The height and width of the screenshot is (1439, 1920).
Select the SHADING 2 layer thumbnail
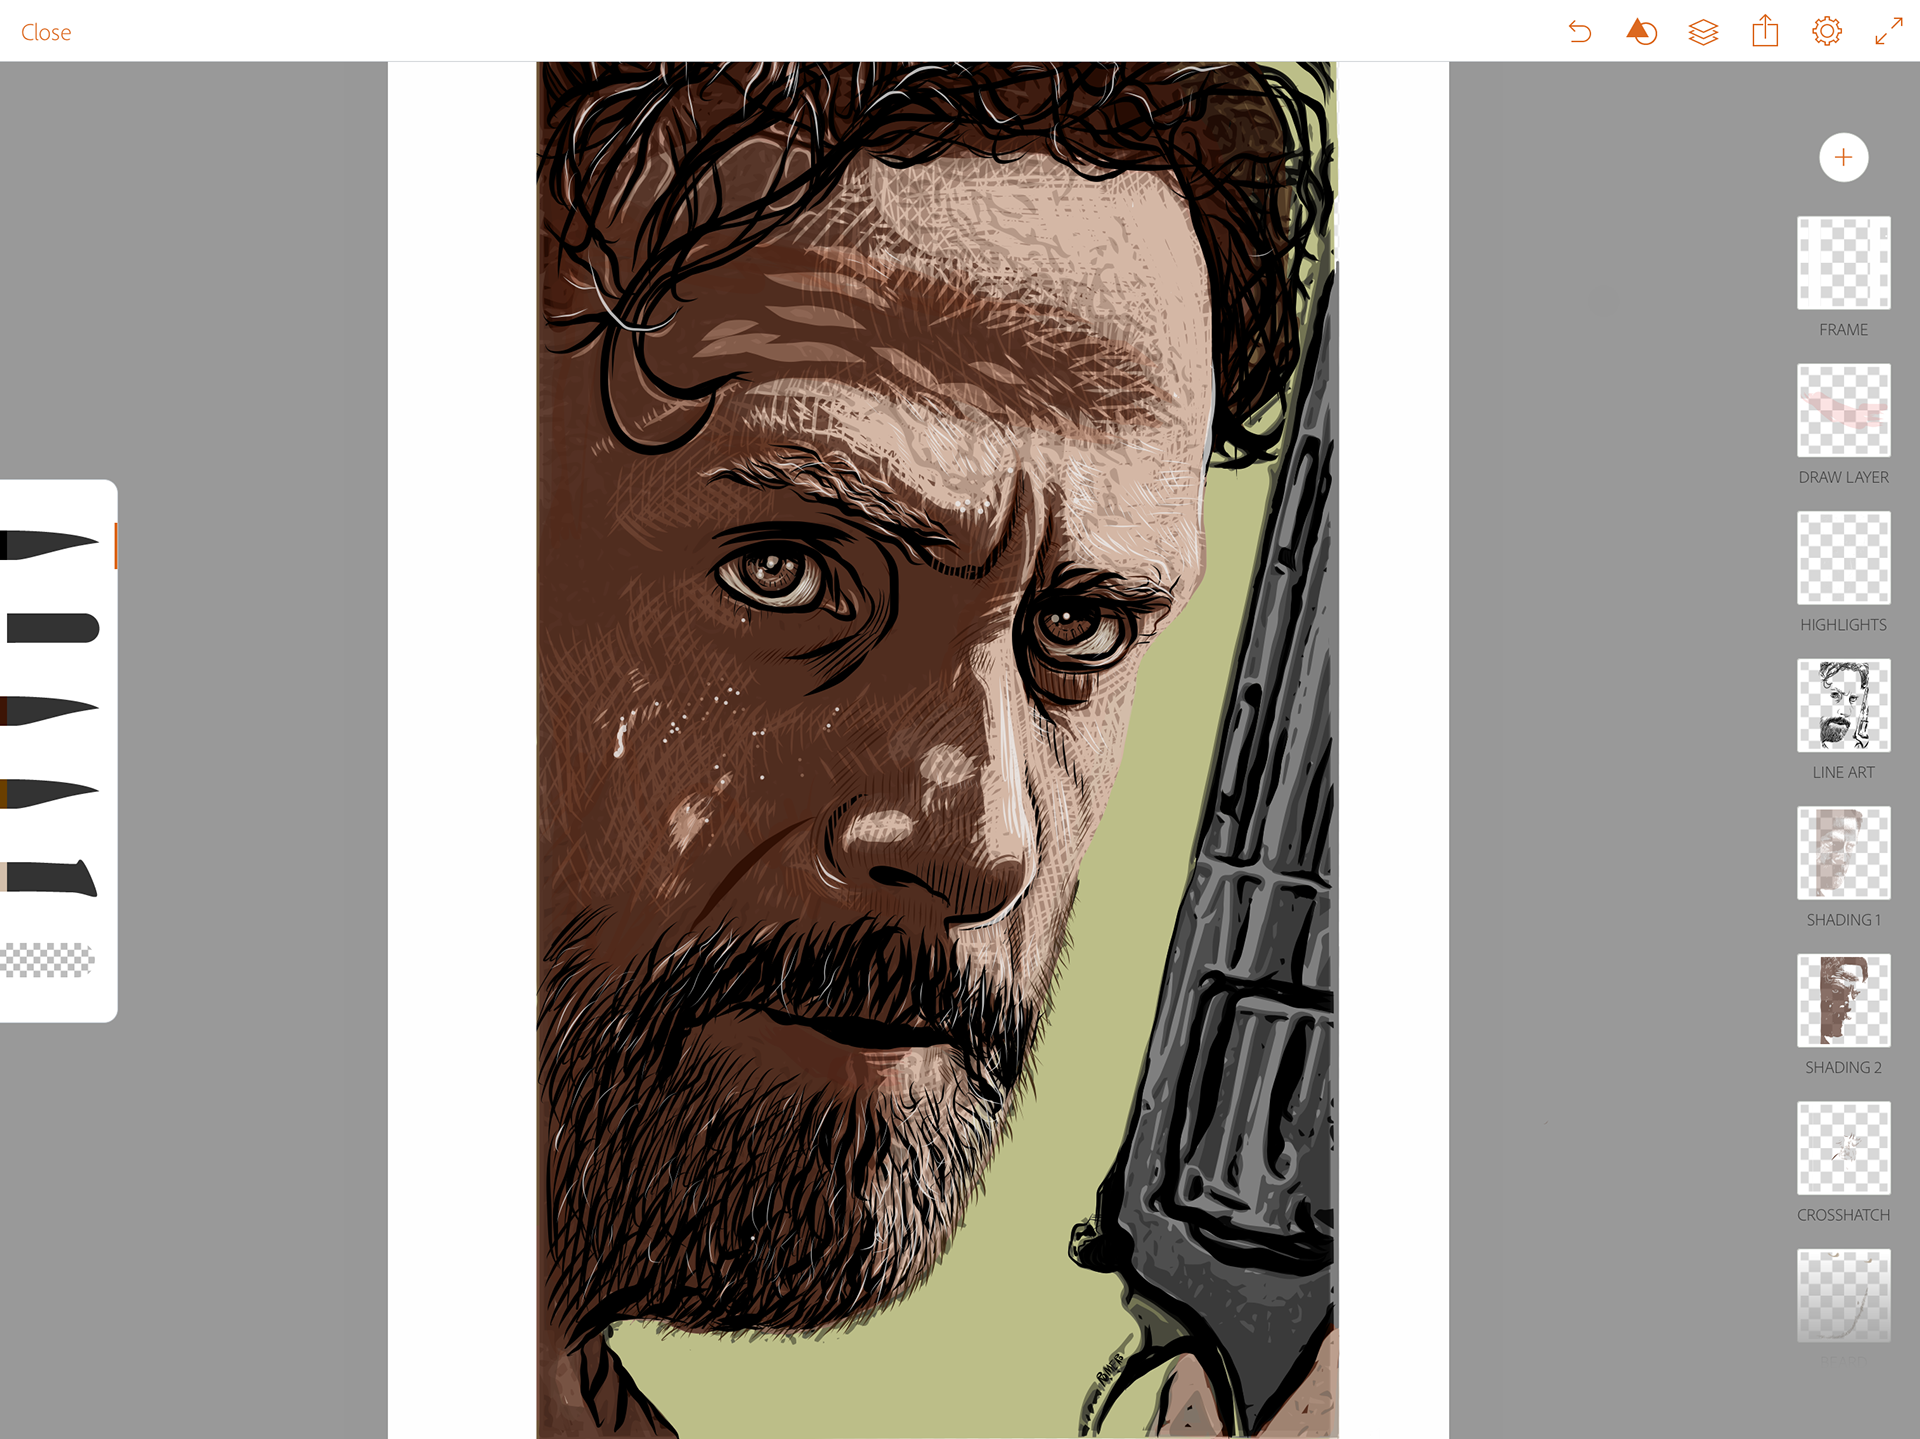tap(1843, 1000)
